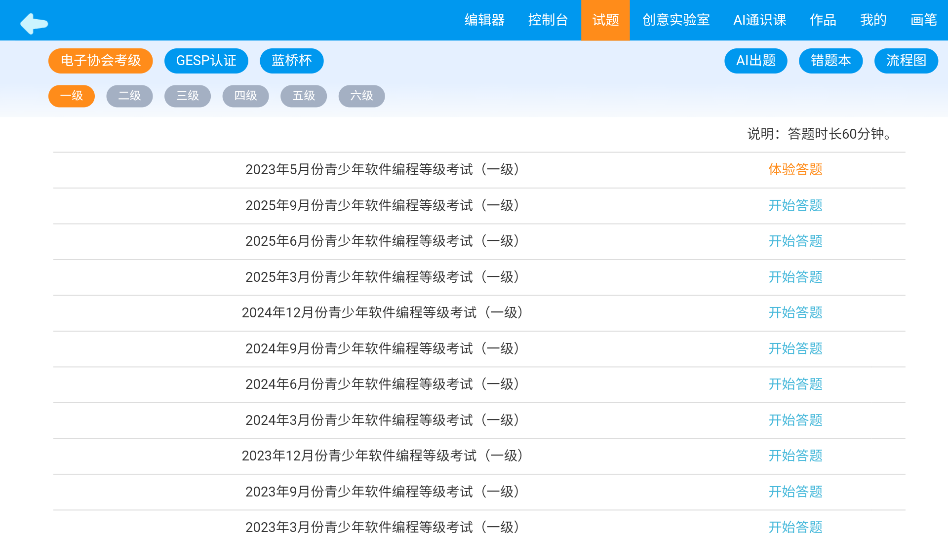Select the GESP认证 exam category
This screenshot has height=533, width=948.
point(206,61)
